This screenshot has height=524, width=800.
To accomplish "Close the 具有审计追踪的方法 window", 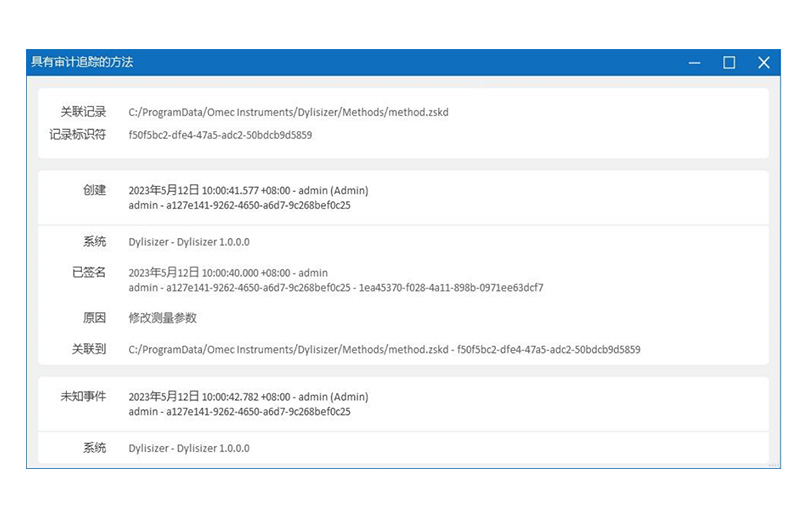I will click(x=763, y=63).
